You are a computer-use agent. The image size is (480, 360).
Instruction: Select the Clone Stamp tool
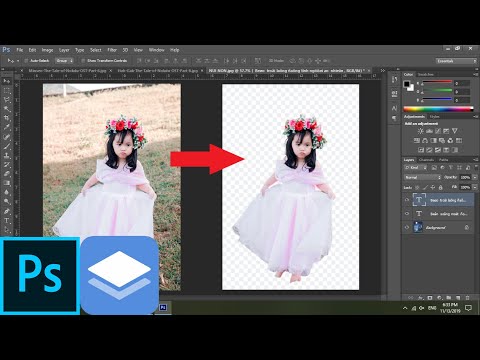coord(7,156)
